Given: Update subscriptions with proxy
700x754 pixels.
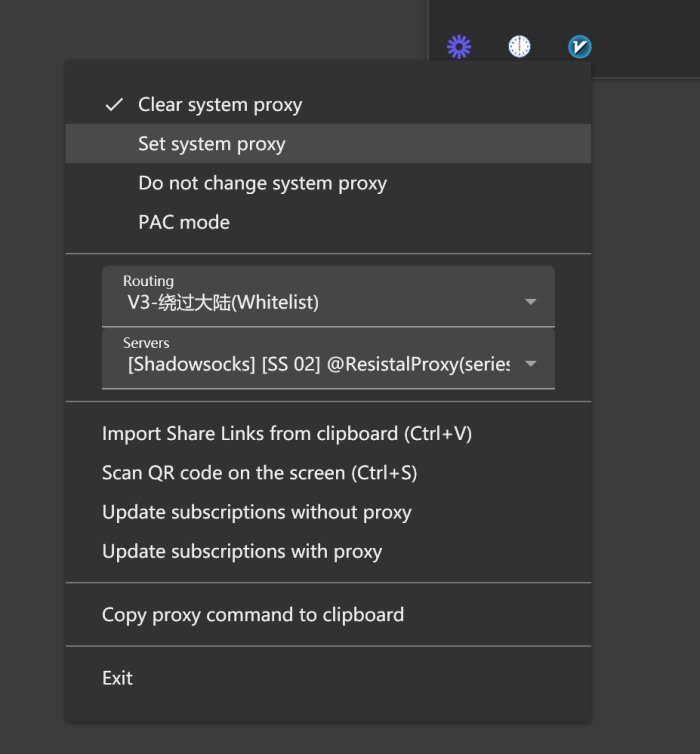Looking at the screenshot, I should 242,551.
